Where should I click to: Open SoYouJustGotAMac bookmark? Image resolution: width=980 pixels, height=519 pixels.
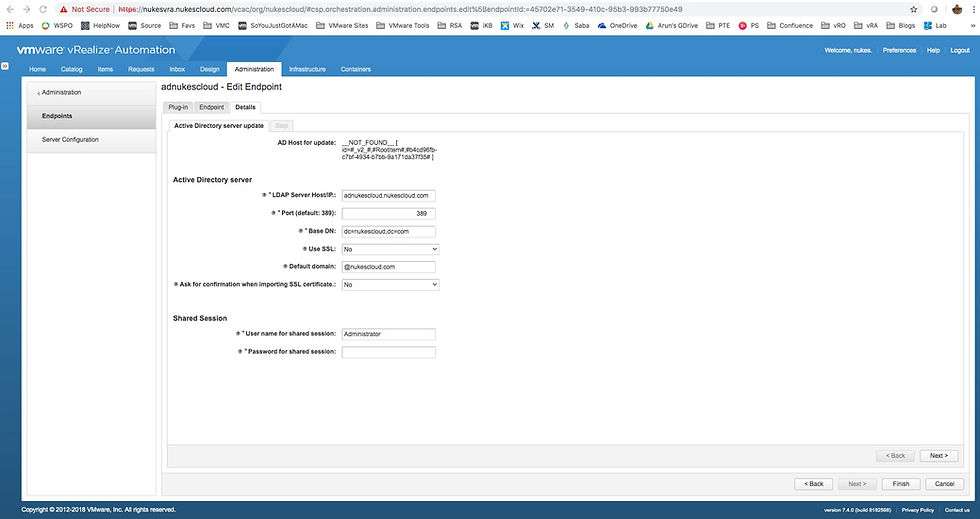tap(272, 26)
